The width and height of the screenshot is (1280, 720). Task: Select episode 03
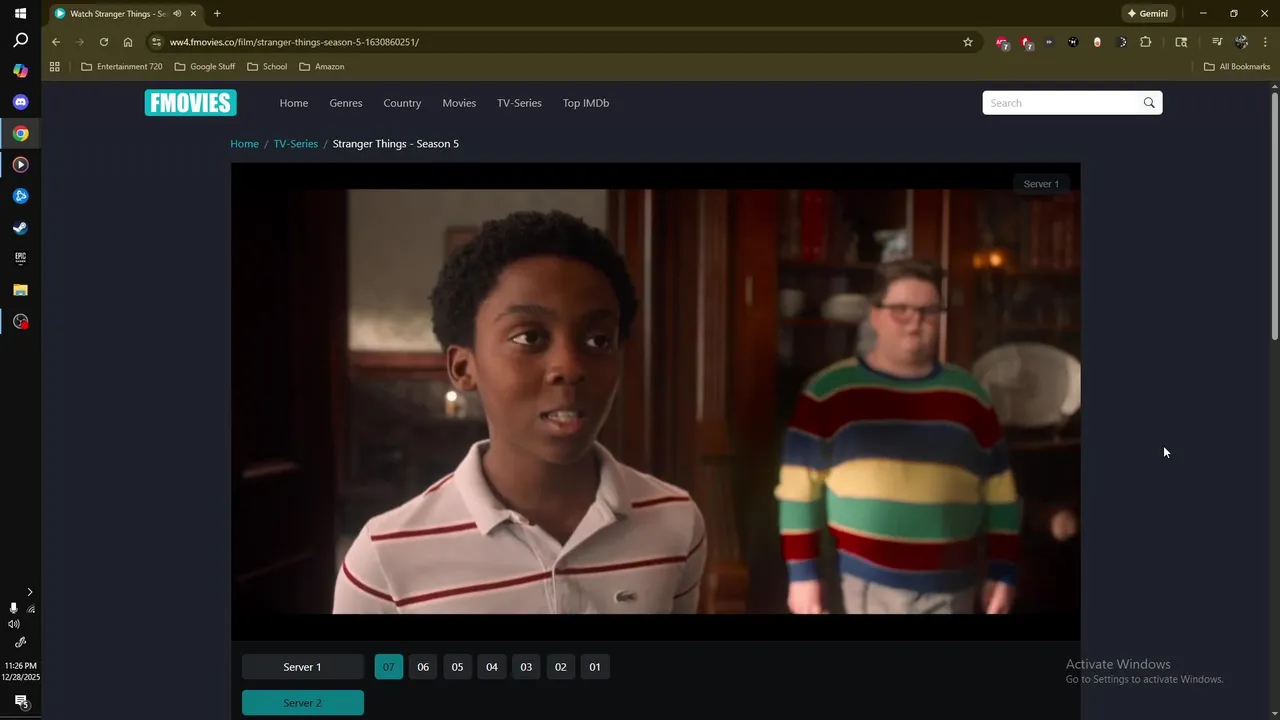[x=526, y=667]
